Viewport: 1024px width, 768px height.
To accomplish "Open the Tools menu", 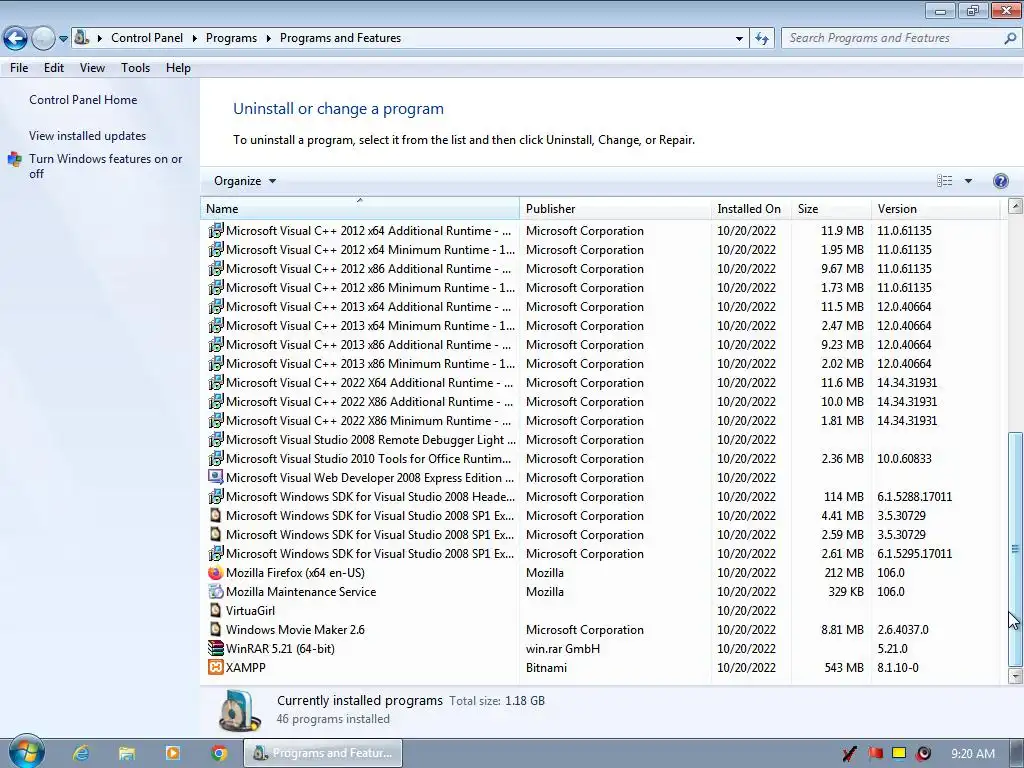I will (x=135, y=68).
